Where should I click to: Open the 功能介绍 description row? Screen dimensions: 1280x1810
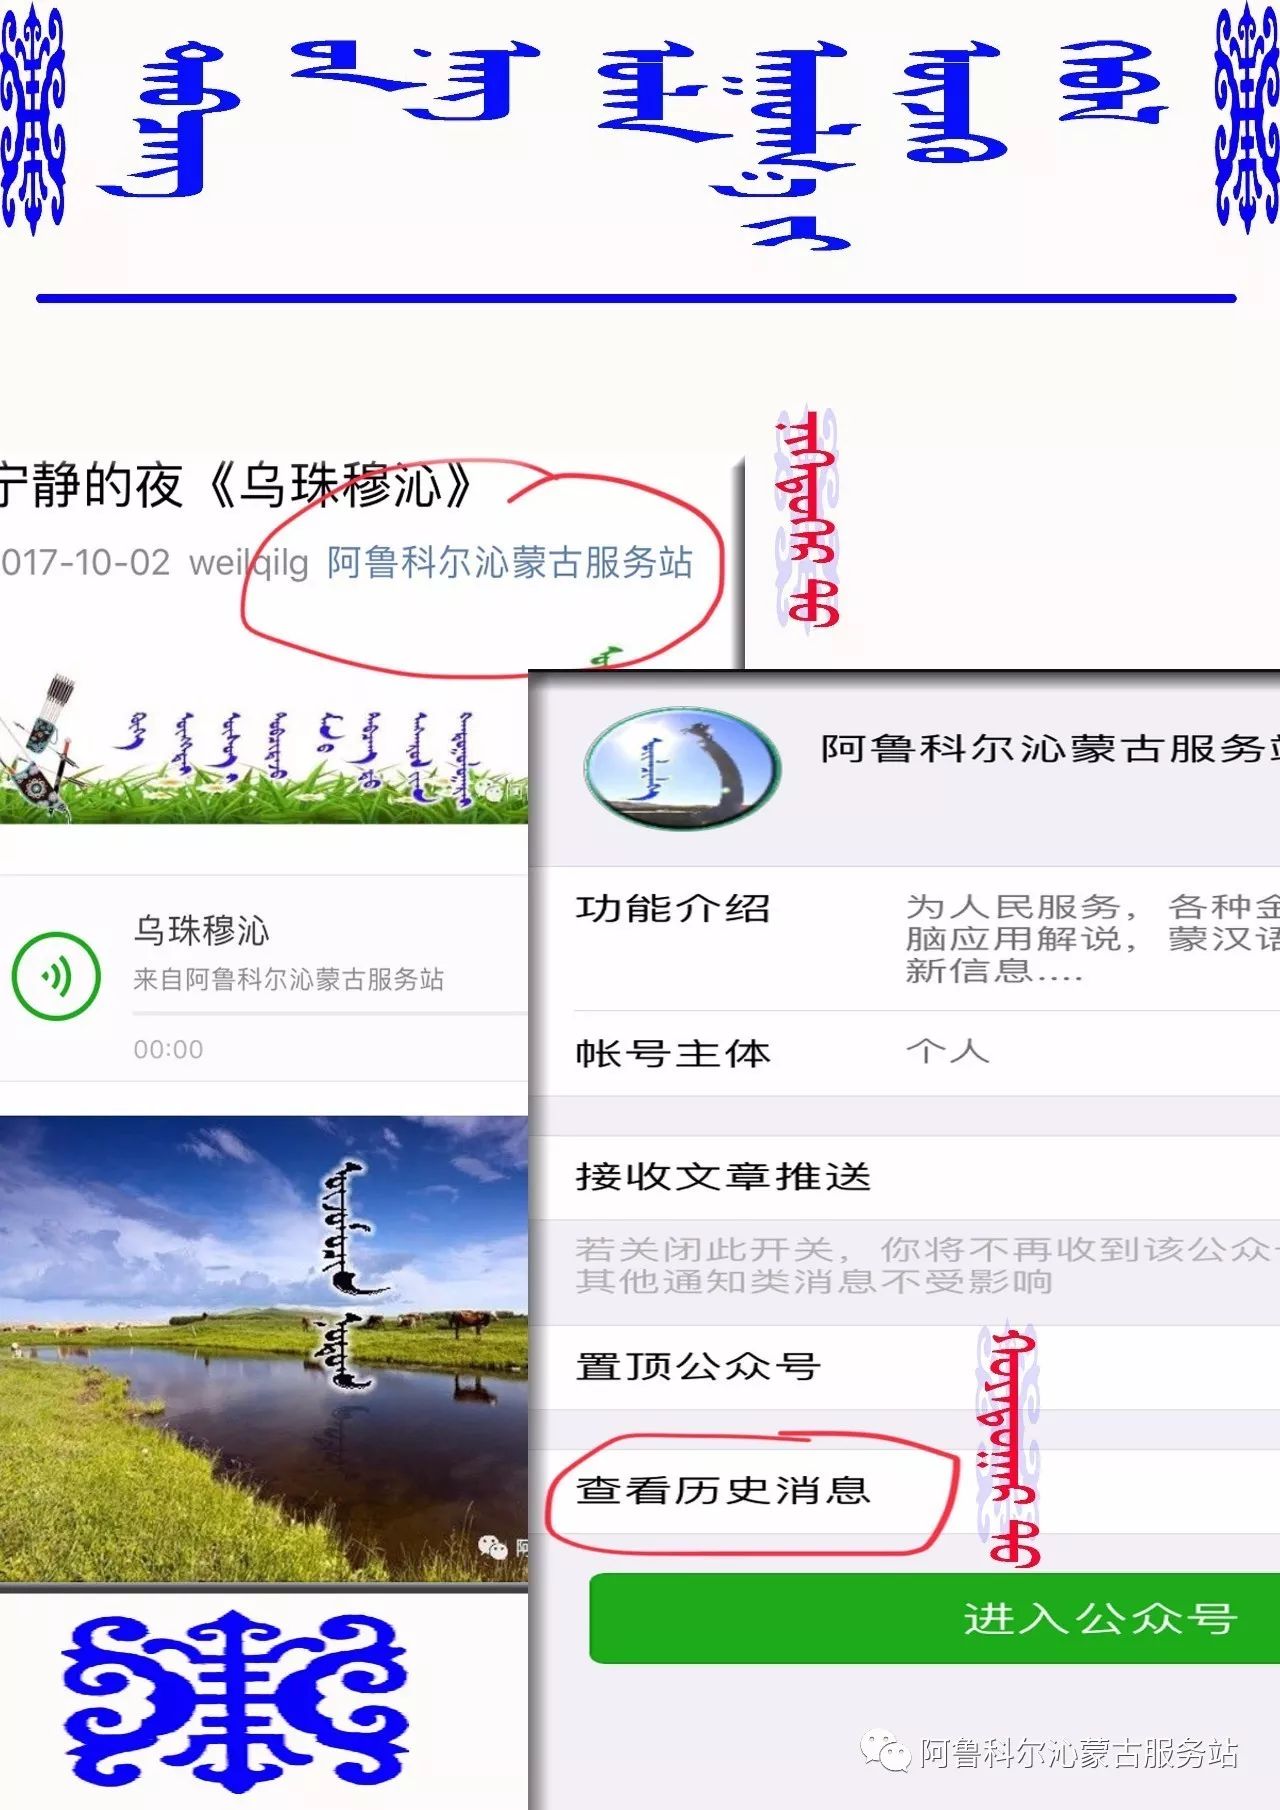click(x=904, y=938)
